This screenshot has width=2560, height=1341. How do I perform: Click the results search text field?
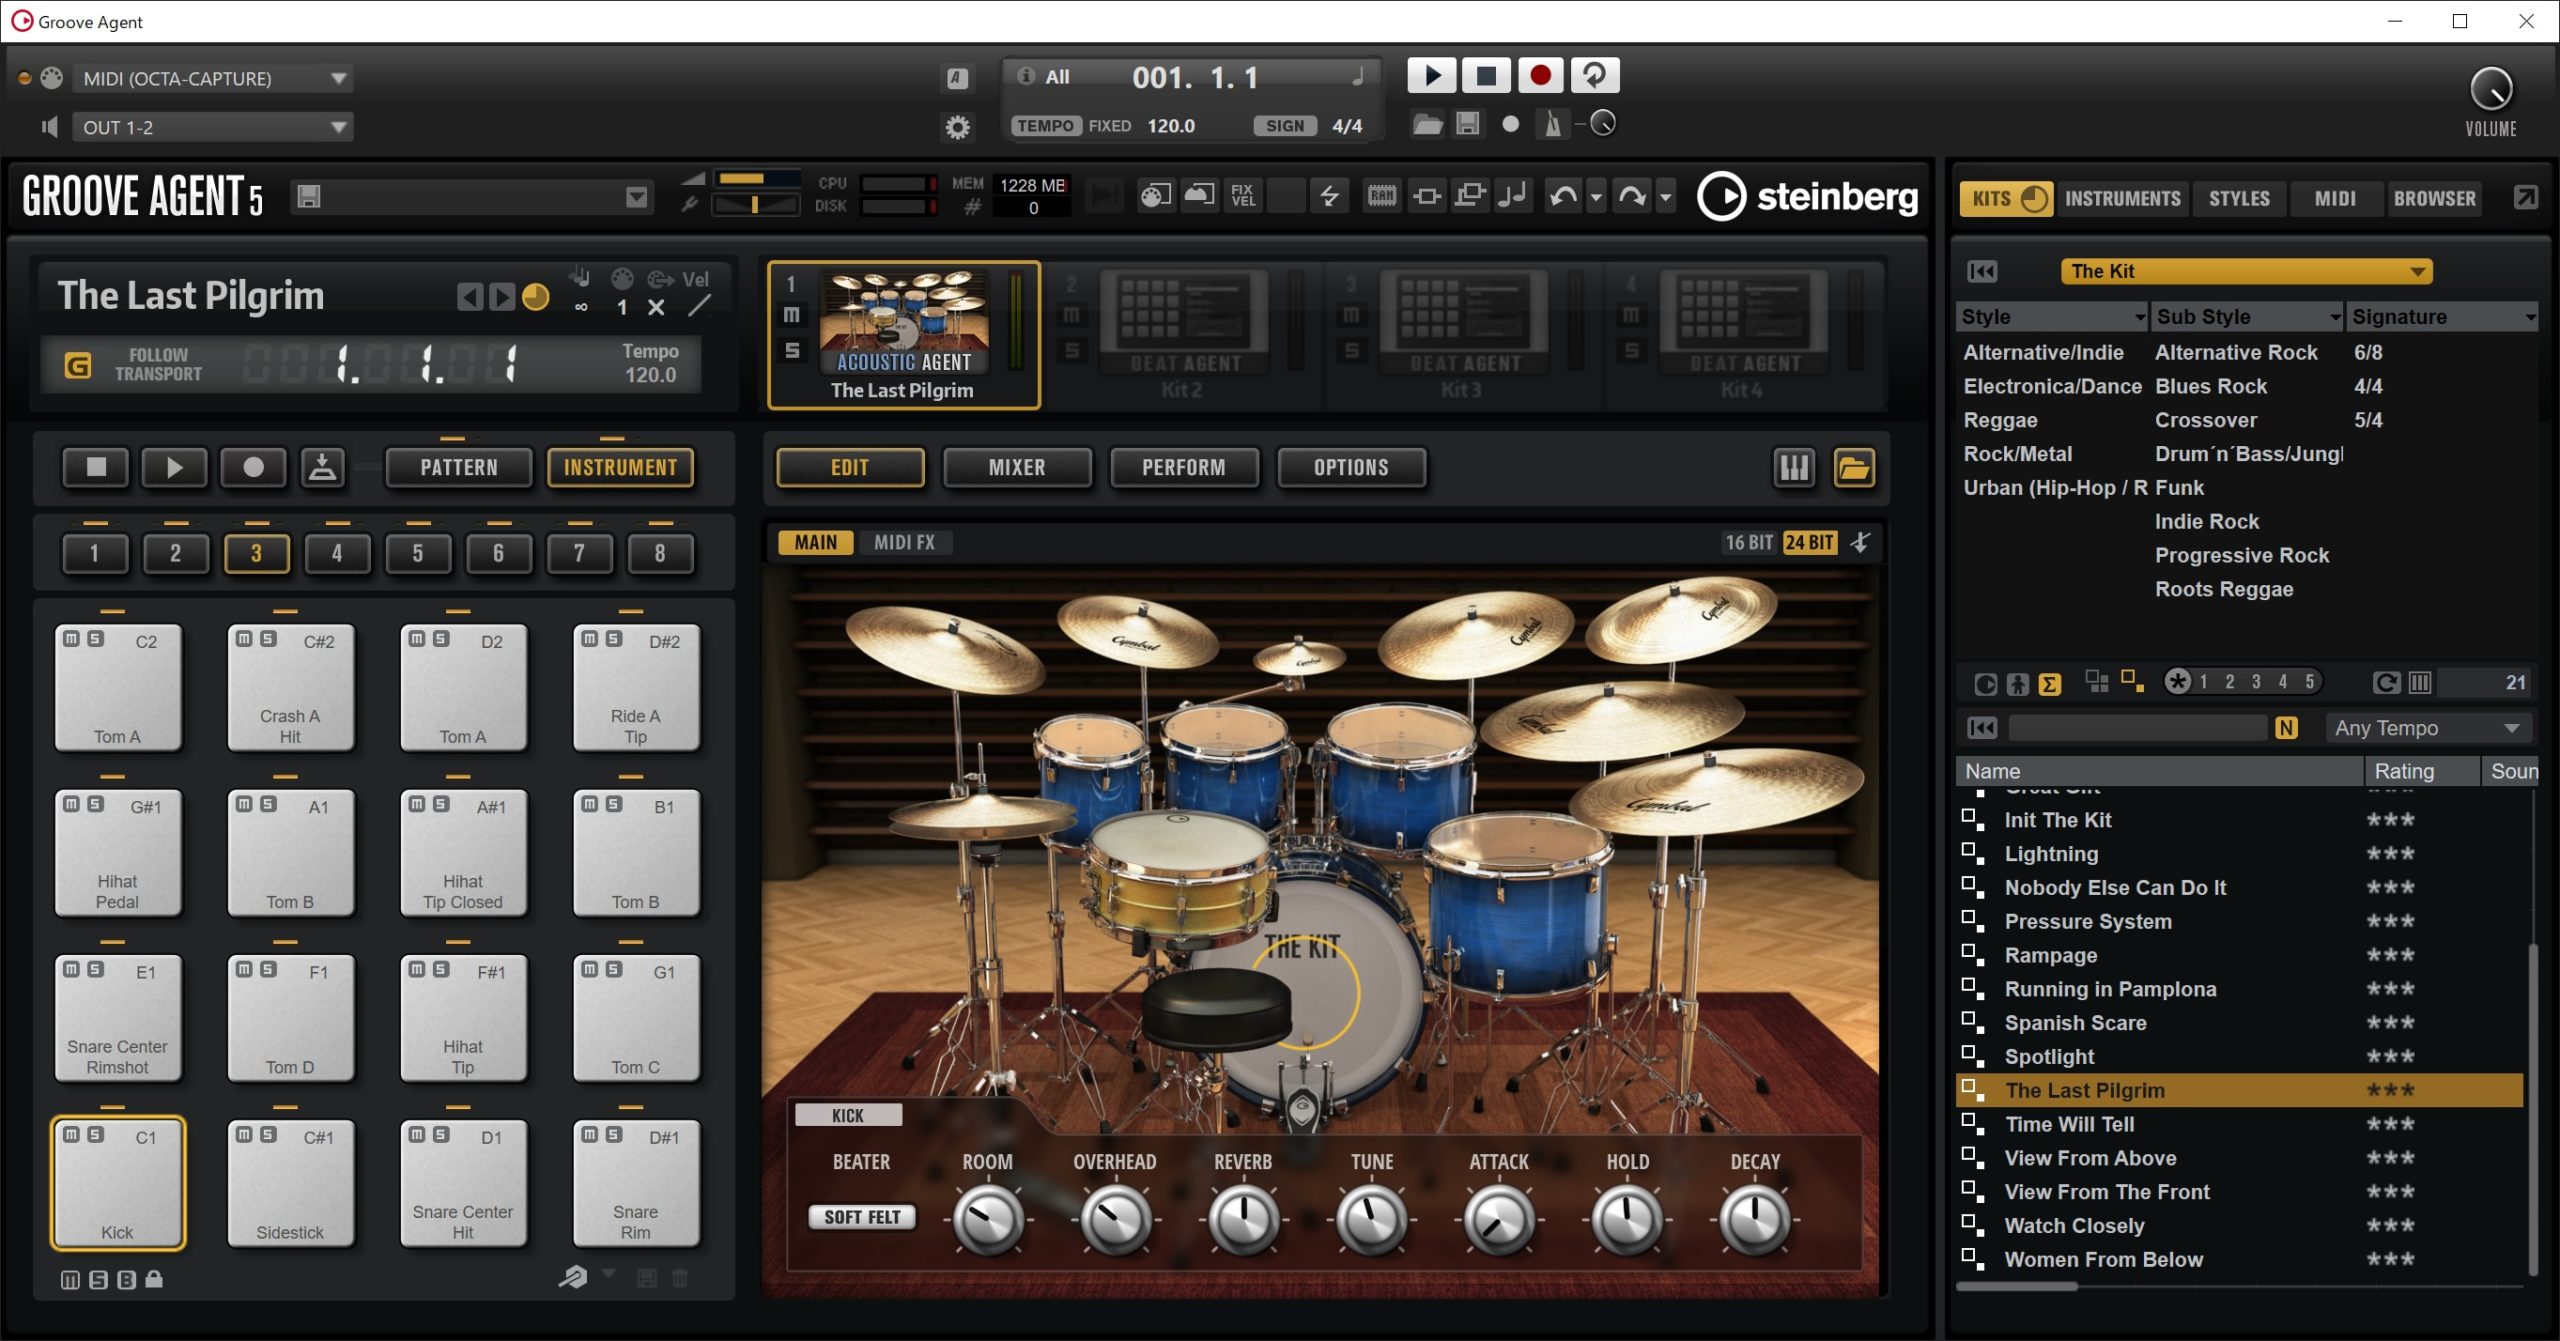coord(2137,728)
